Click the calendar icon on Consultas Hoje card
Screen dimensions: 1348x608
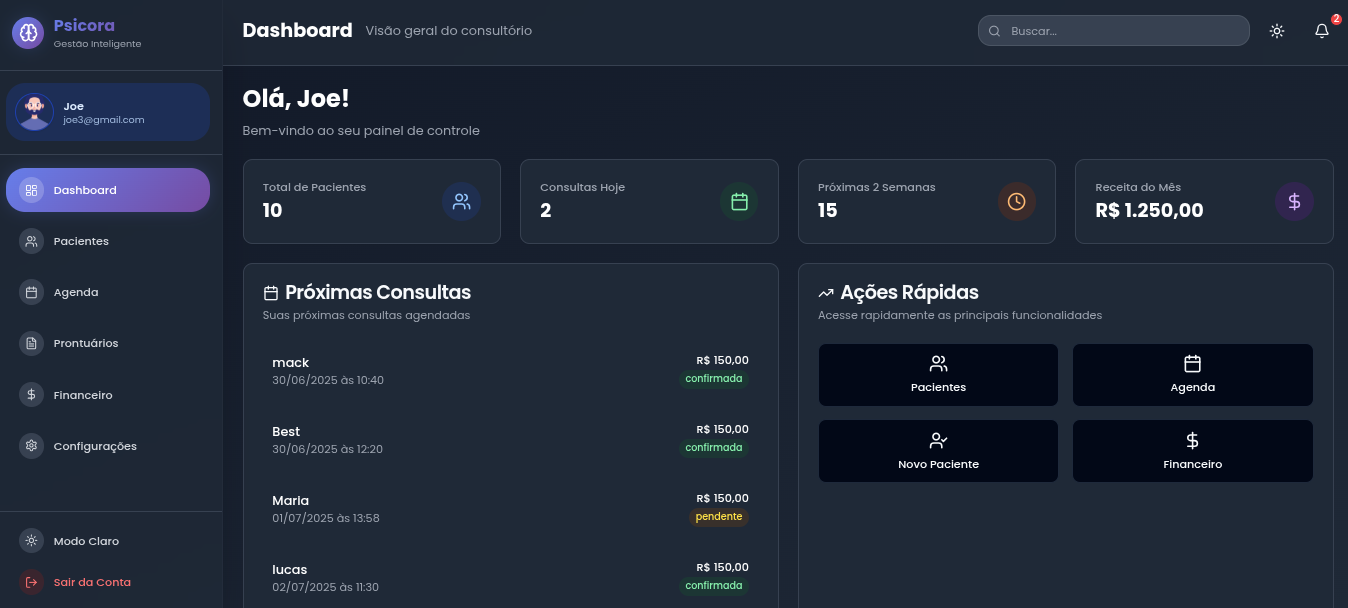pos(739,201)
